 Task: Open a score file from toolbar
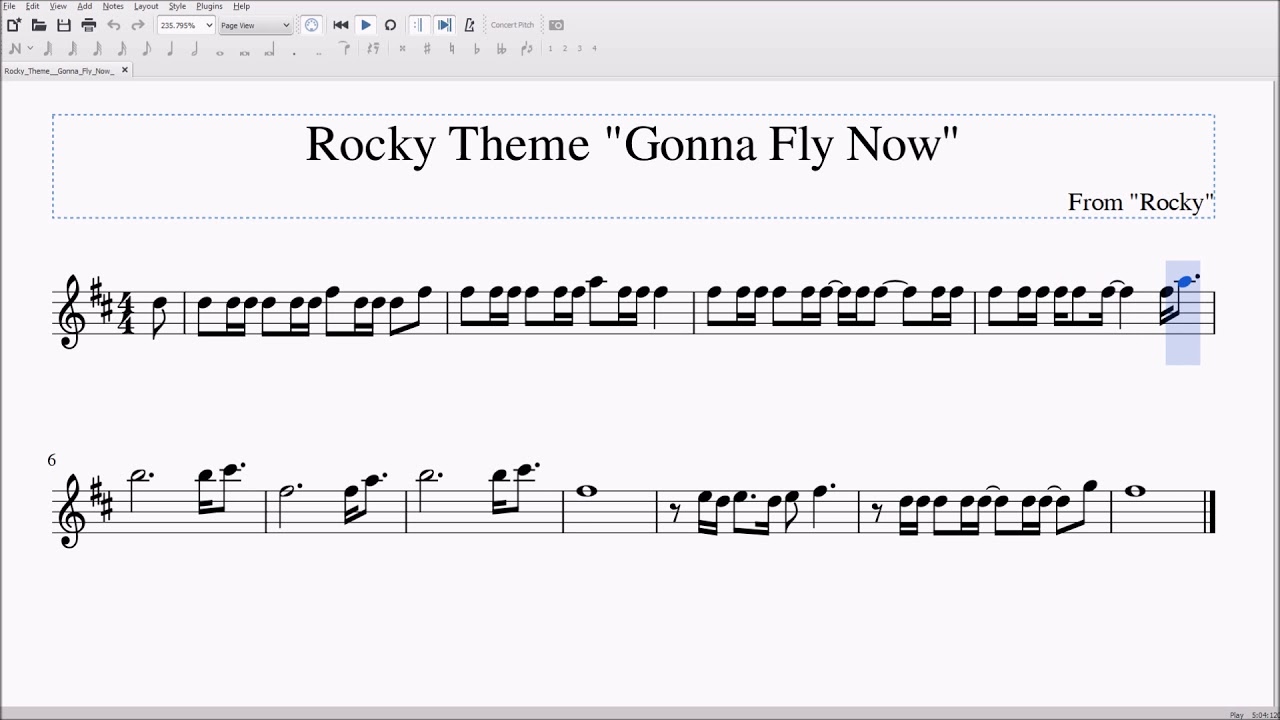click(39, 25)
